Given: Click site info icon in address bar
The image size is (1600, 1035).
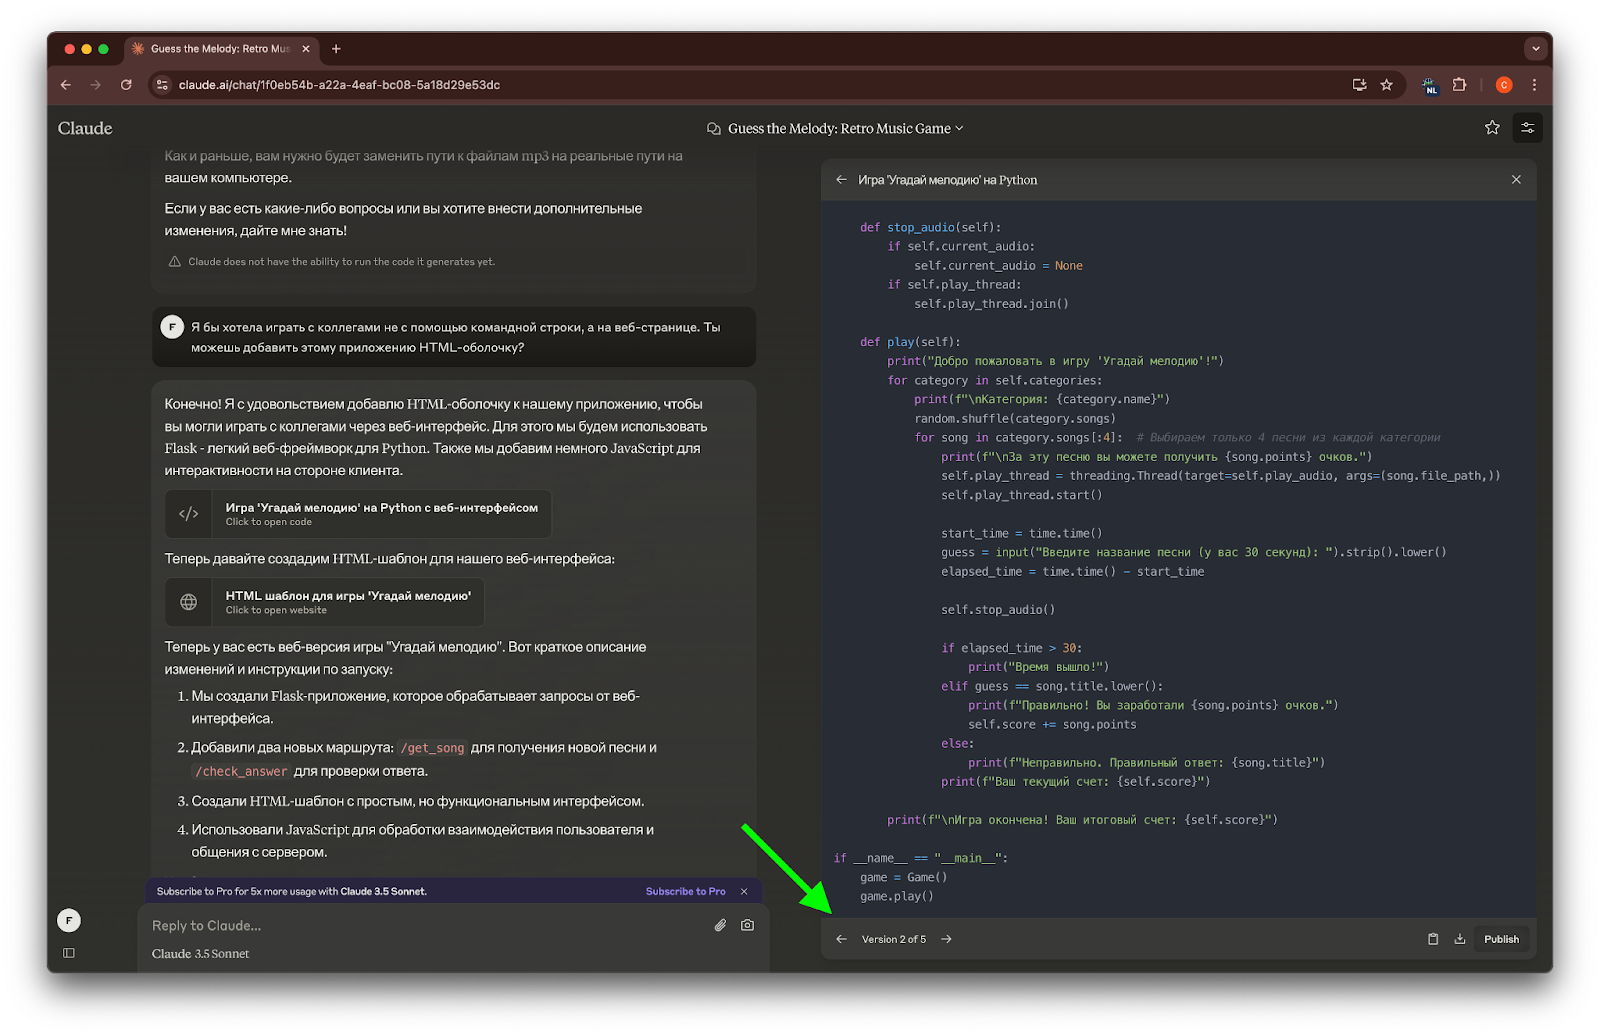Looking at the screenshot, I should pos(163,85).
